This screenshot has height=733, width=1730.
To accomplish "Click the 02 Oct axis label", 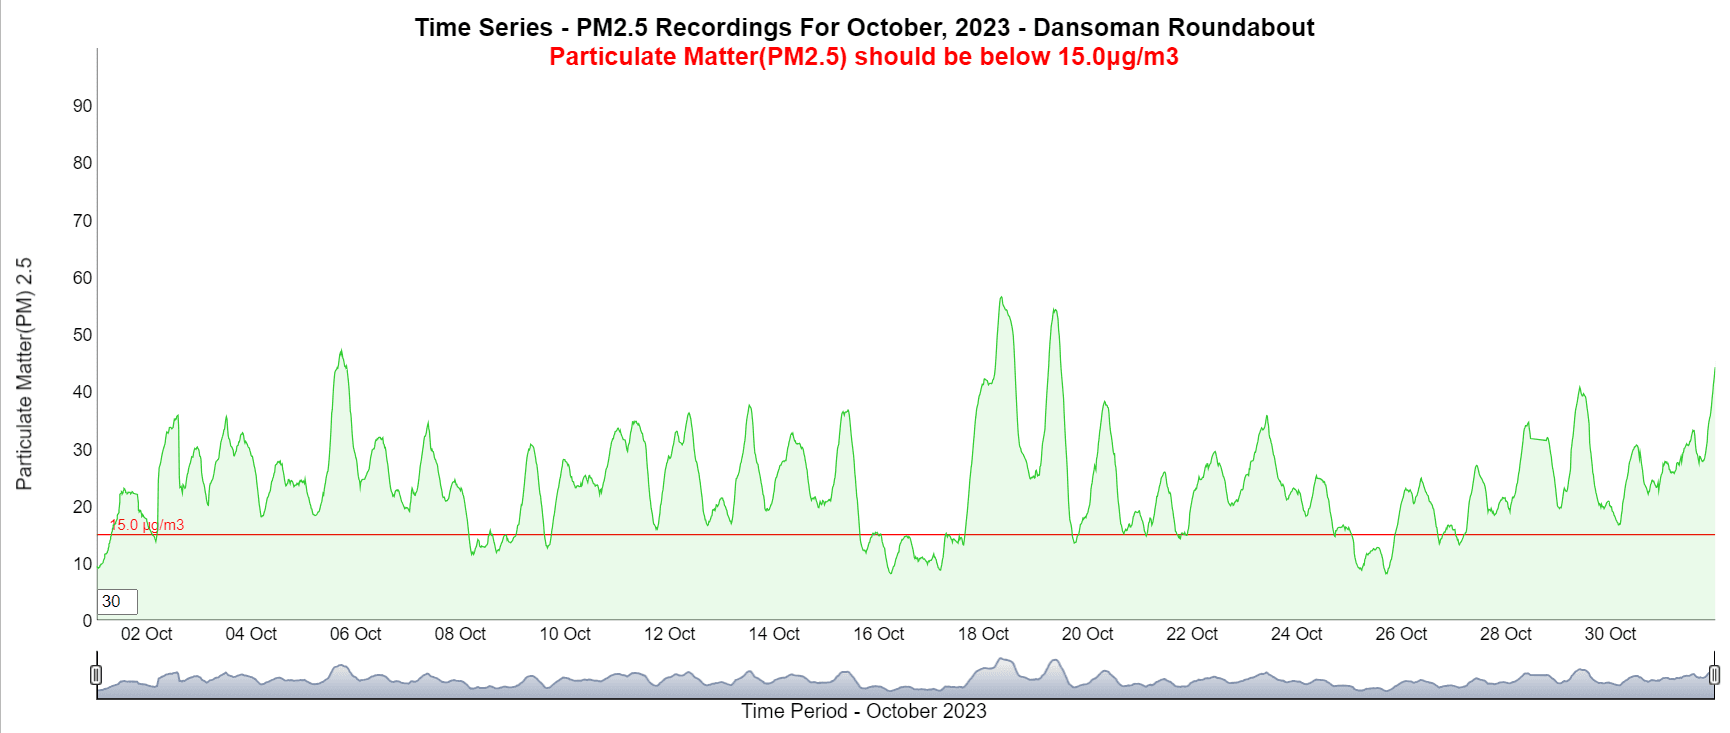I will 146,634.
